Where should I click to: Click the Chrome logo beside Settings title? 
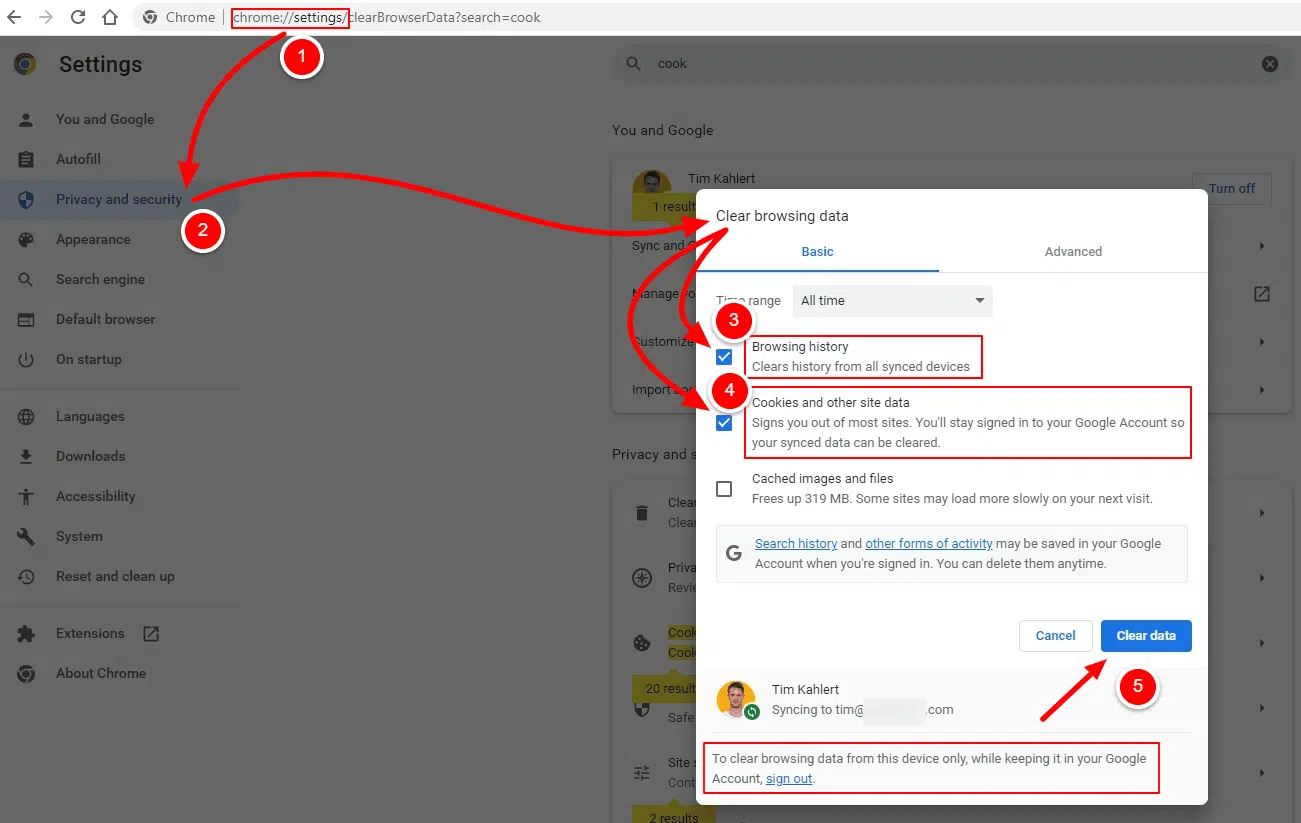25,64
